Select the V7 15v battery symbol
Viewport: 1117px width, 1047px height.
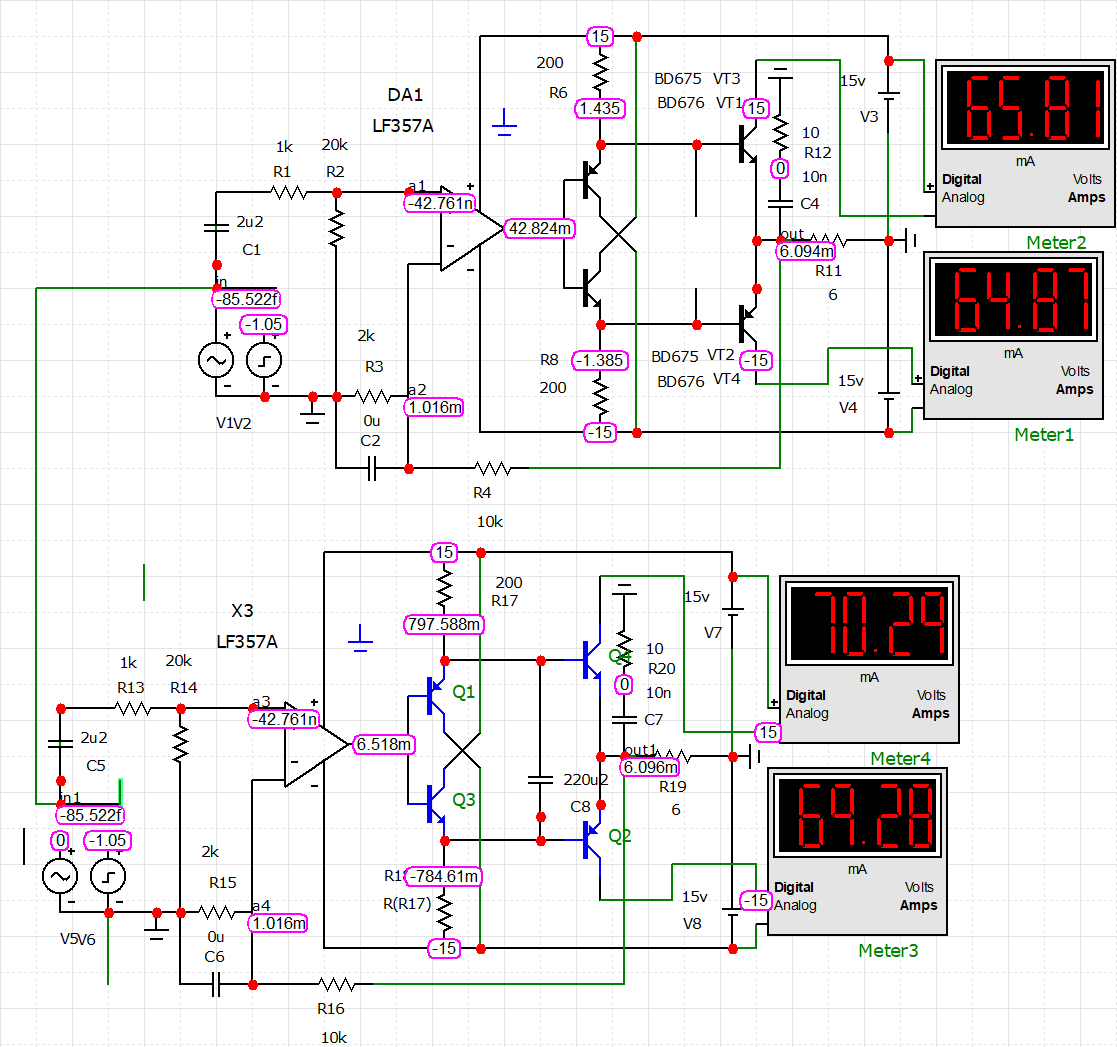tap(733, 611)
